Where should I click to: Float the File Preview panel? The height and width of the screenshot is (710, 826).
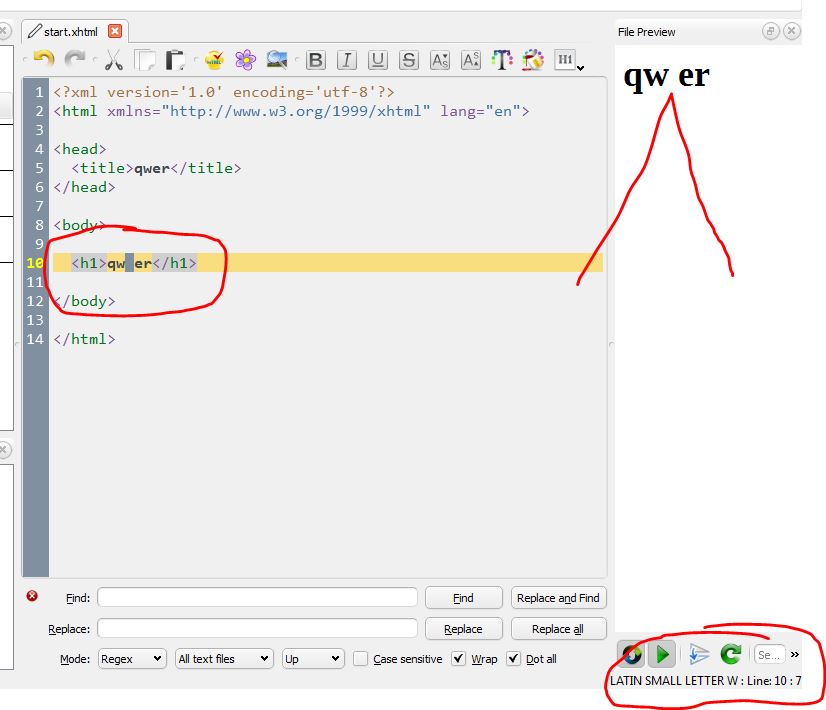click(x=770, y=31)
